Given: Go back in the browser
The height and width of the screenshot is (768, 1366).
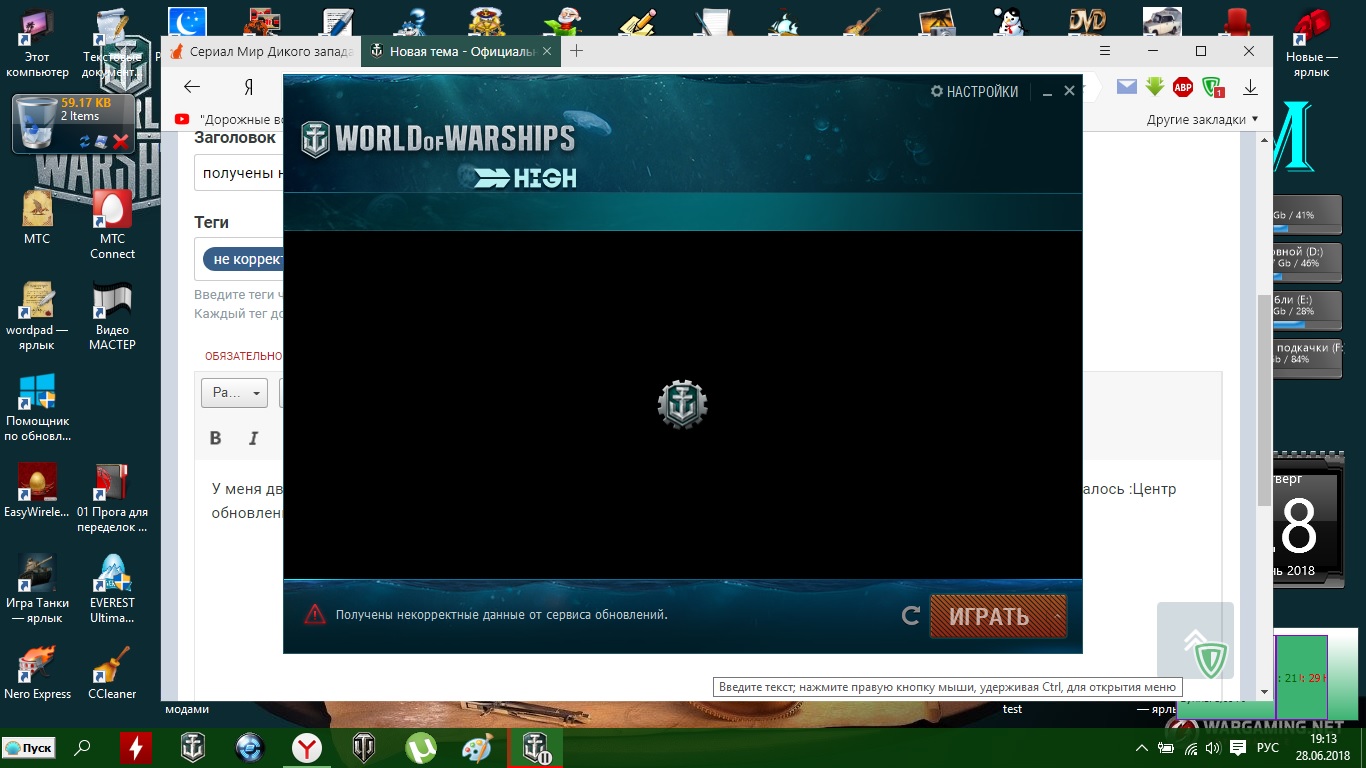Looking at the screenshot, I should point(192,87).
